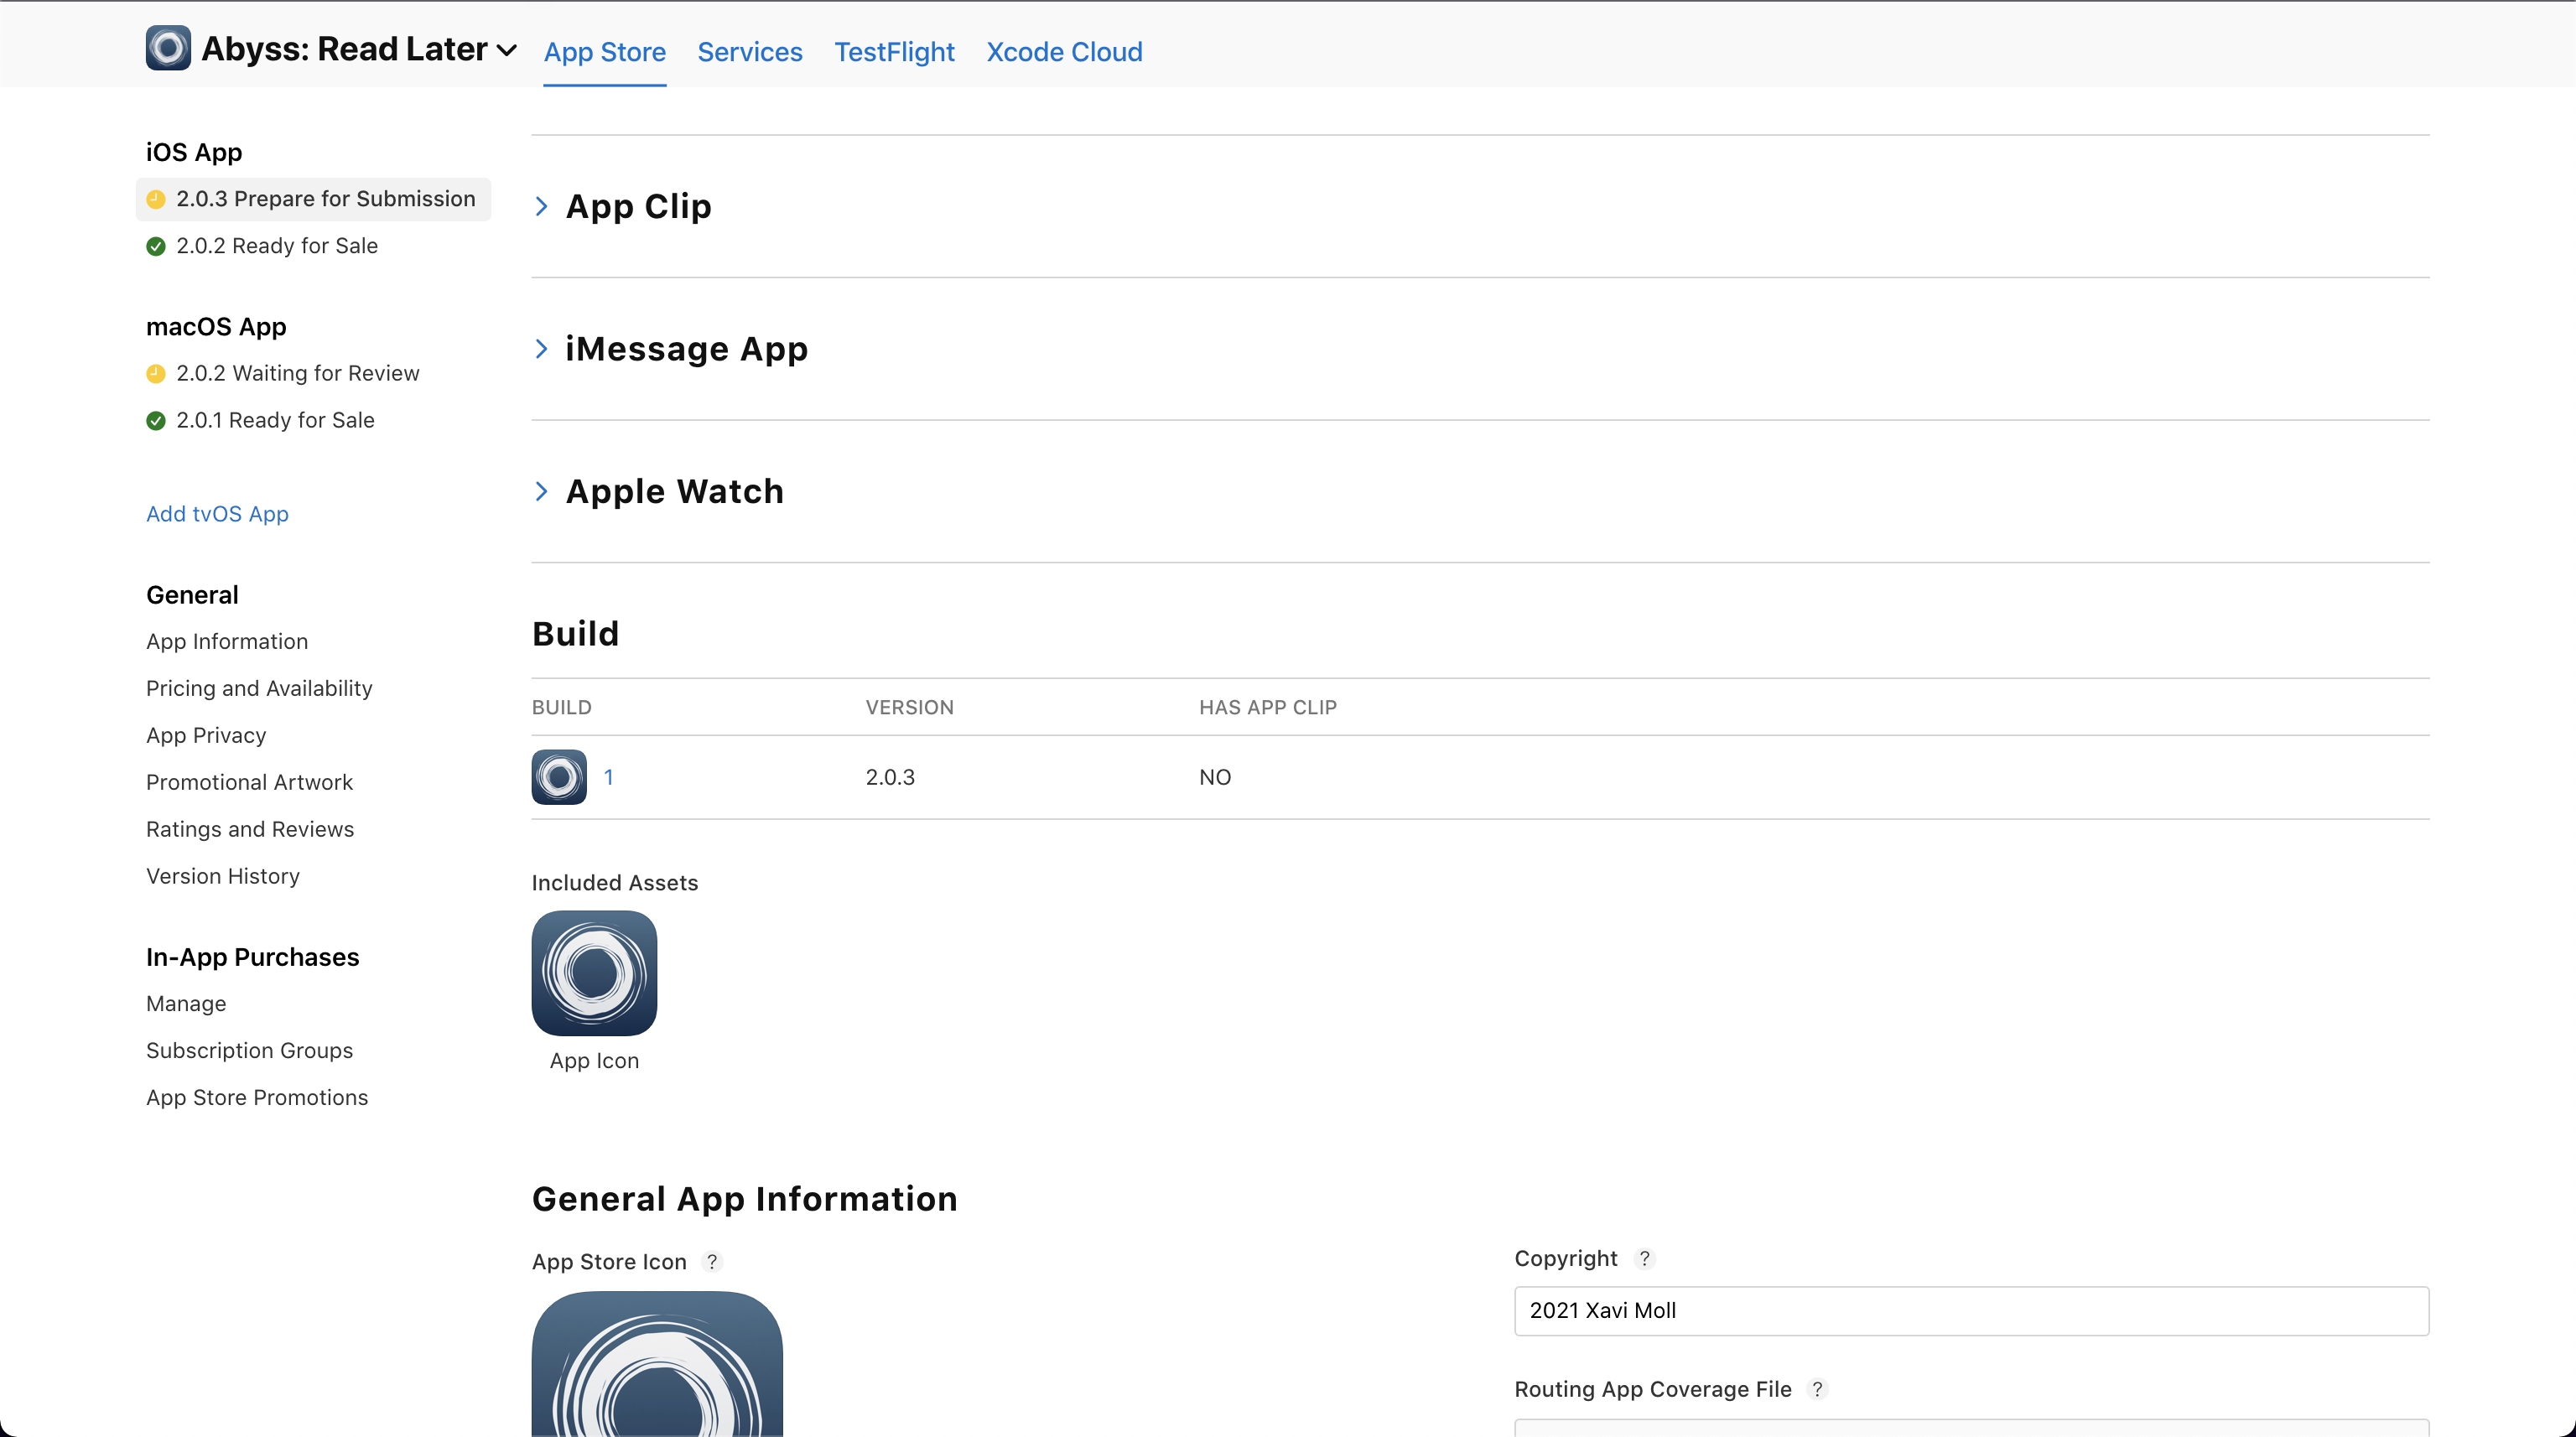Switch to the App Store tab
Image resolution: width=2576 pixels, height=1437 pixels.
coord(605,52)
